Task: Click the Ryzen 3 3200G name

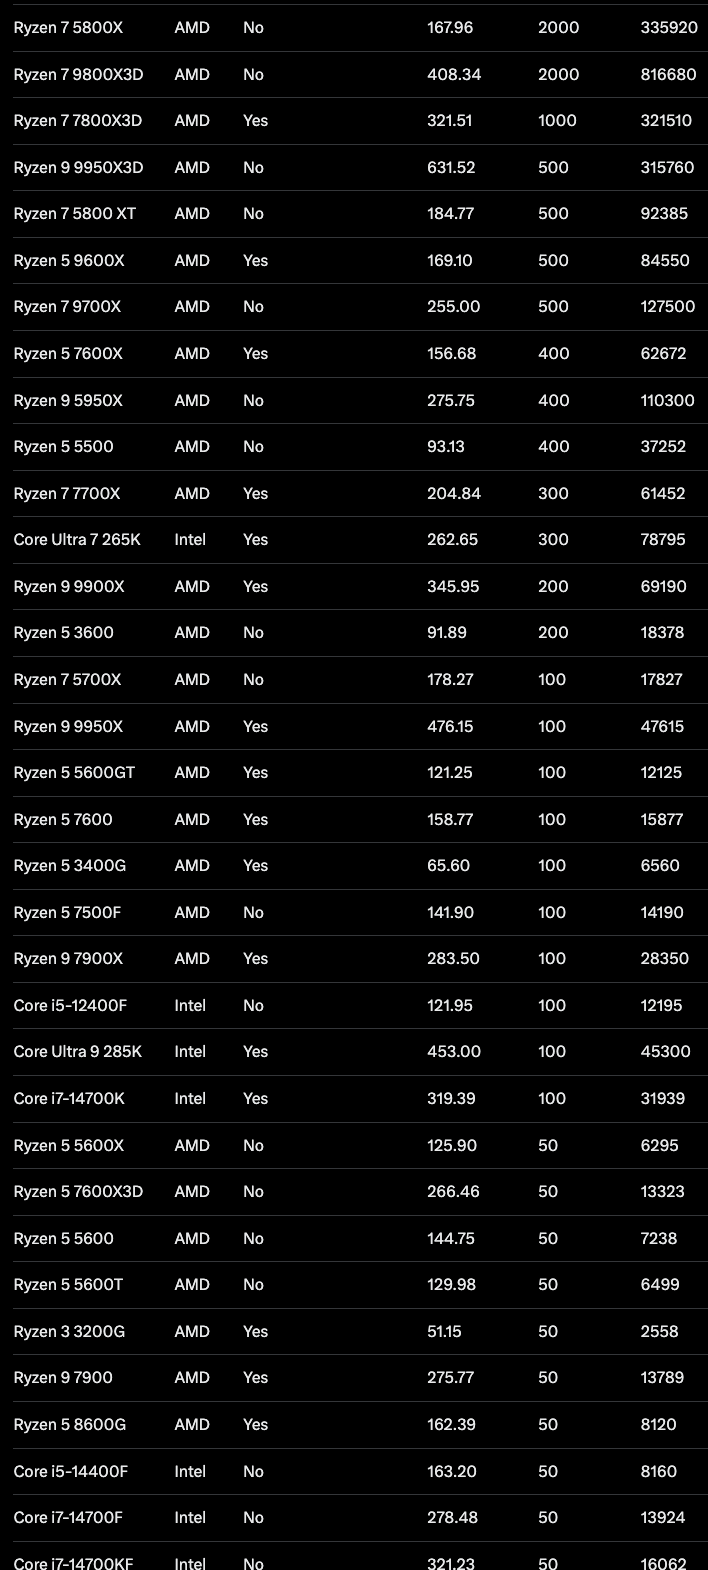Action: pos(69,1332)
